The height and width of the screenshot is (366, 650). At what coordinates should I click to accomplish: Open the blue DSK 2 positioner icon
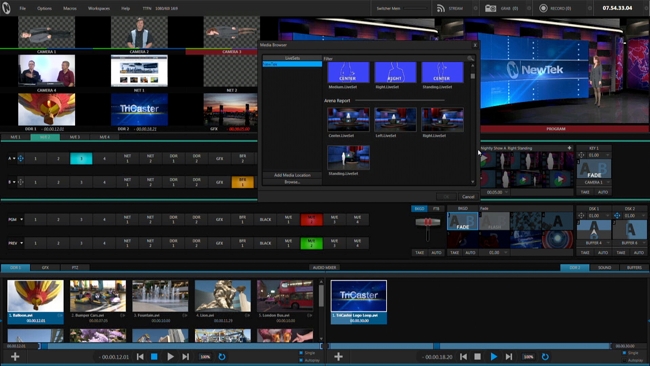(617, 216)
